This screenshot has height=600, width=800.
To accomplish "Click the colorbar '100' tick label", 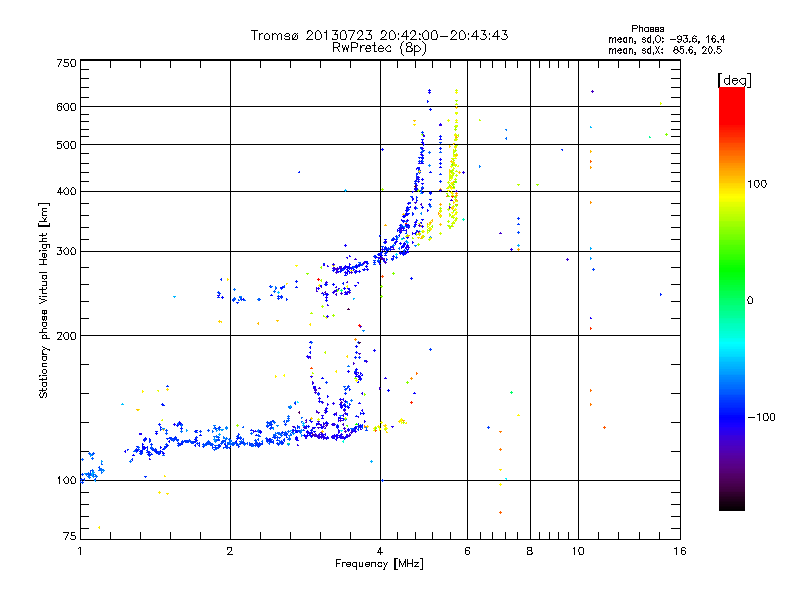I will point(757,184).
